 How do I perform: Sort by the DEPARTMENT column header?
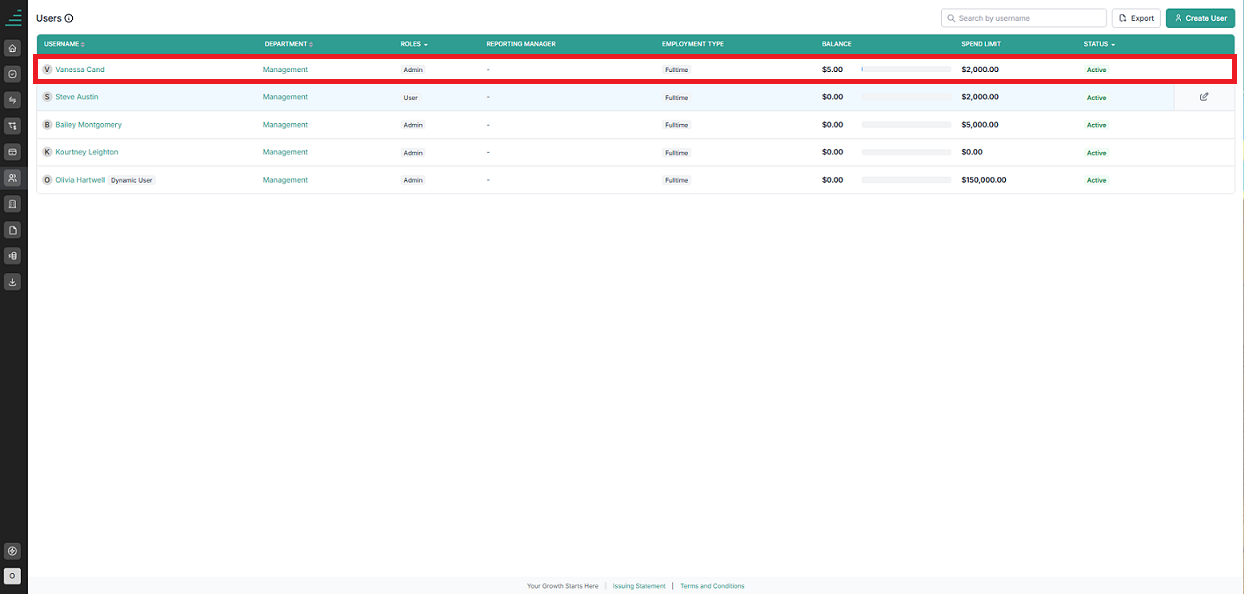(289, 44)
